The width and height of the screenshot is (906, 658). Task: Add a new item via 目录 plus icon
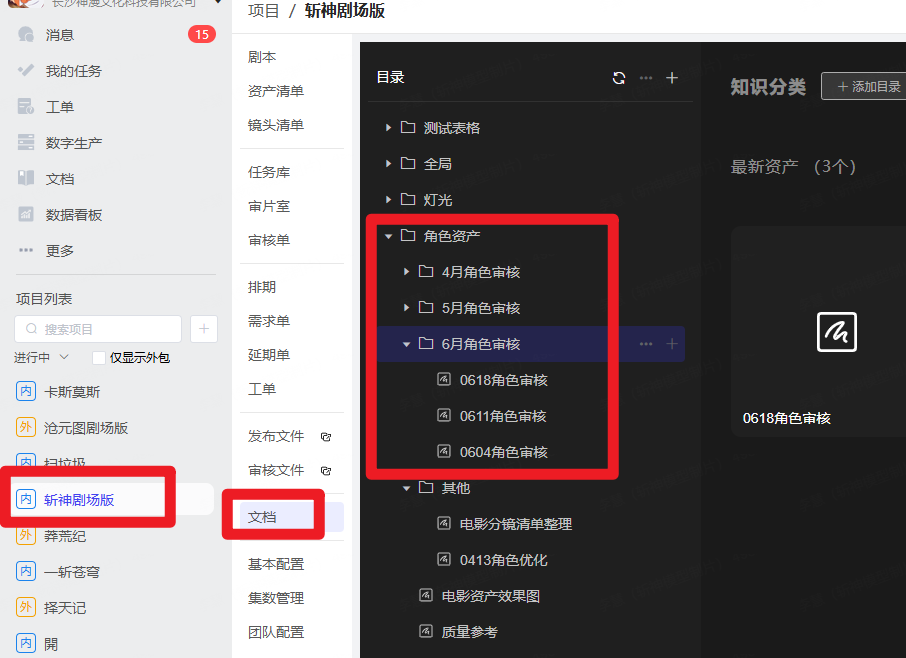tap(672, 78)
